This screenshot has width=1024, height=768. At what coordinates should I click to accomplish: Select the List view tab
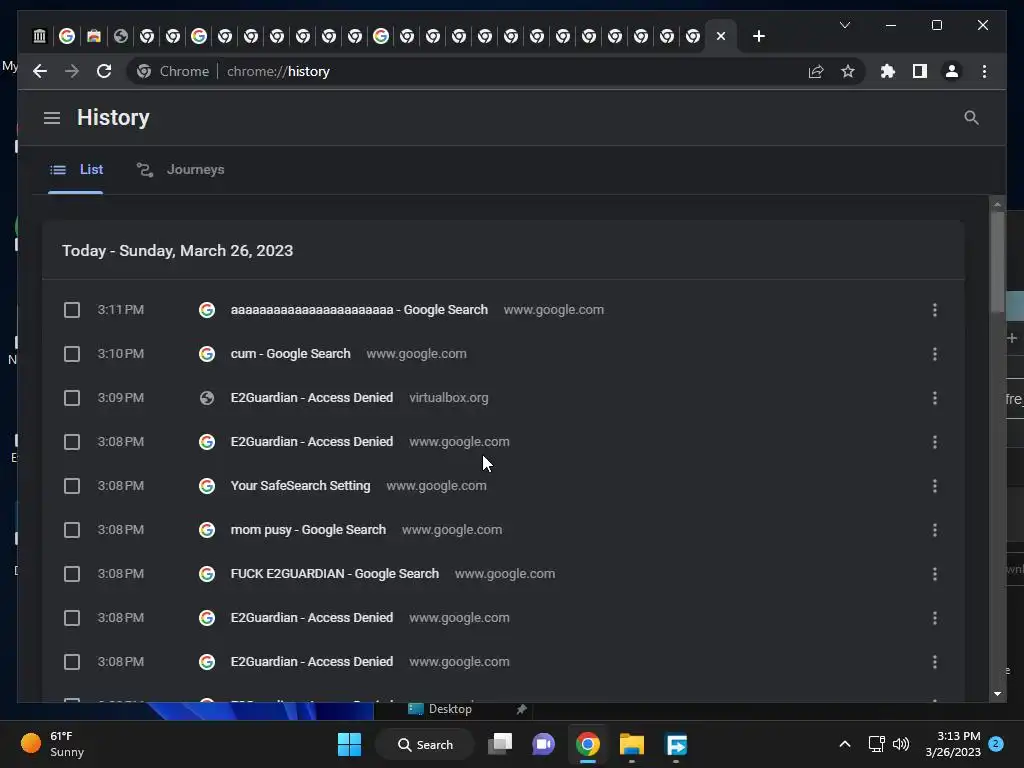tap(76, 170)
